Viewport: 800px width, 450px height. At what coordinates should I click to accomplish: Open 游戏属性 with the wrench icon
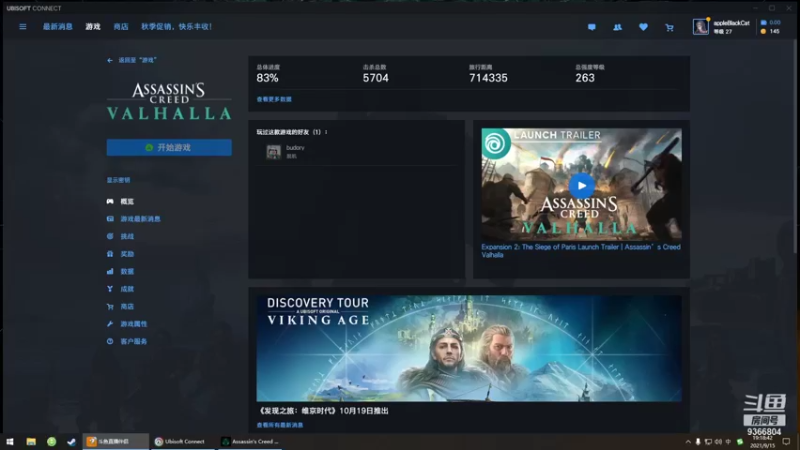[127, 324]
